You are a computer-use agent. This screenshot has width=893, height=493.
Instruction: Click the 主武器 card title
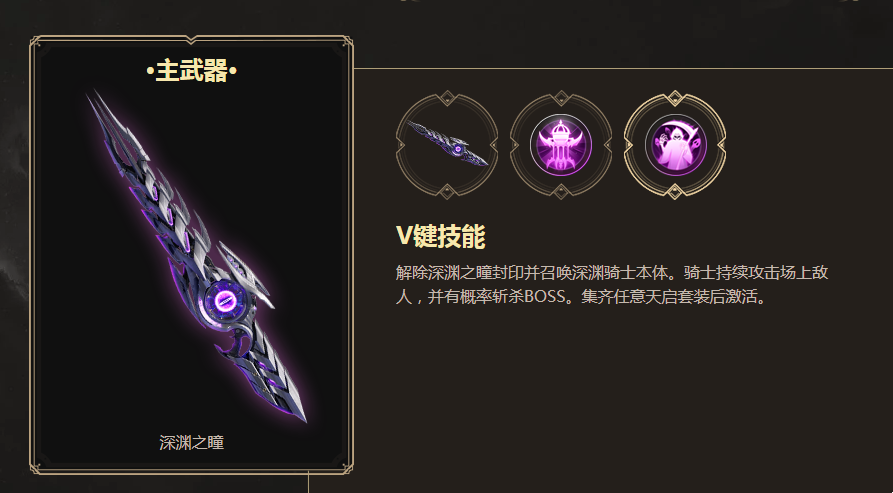pyautogui.click(x=191, y=71)
